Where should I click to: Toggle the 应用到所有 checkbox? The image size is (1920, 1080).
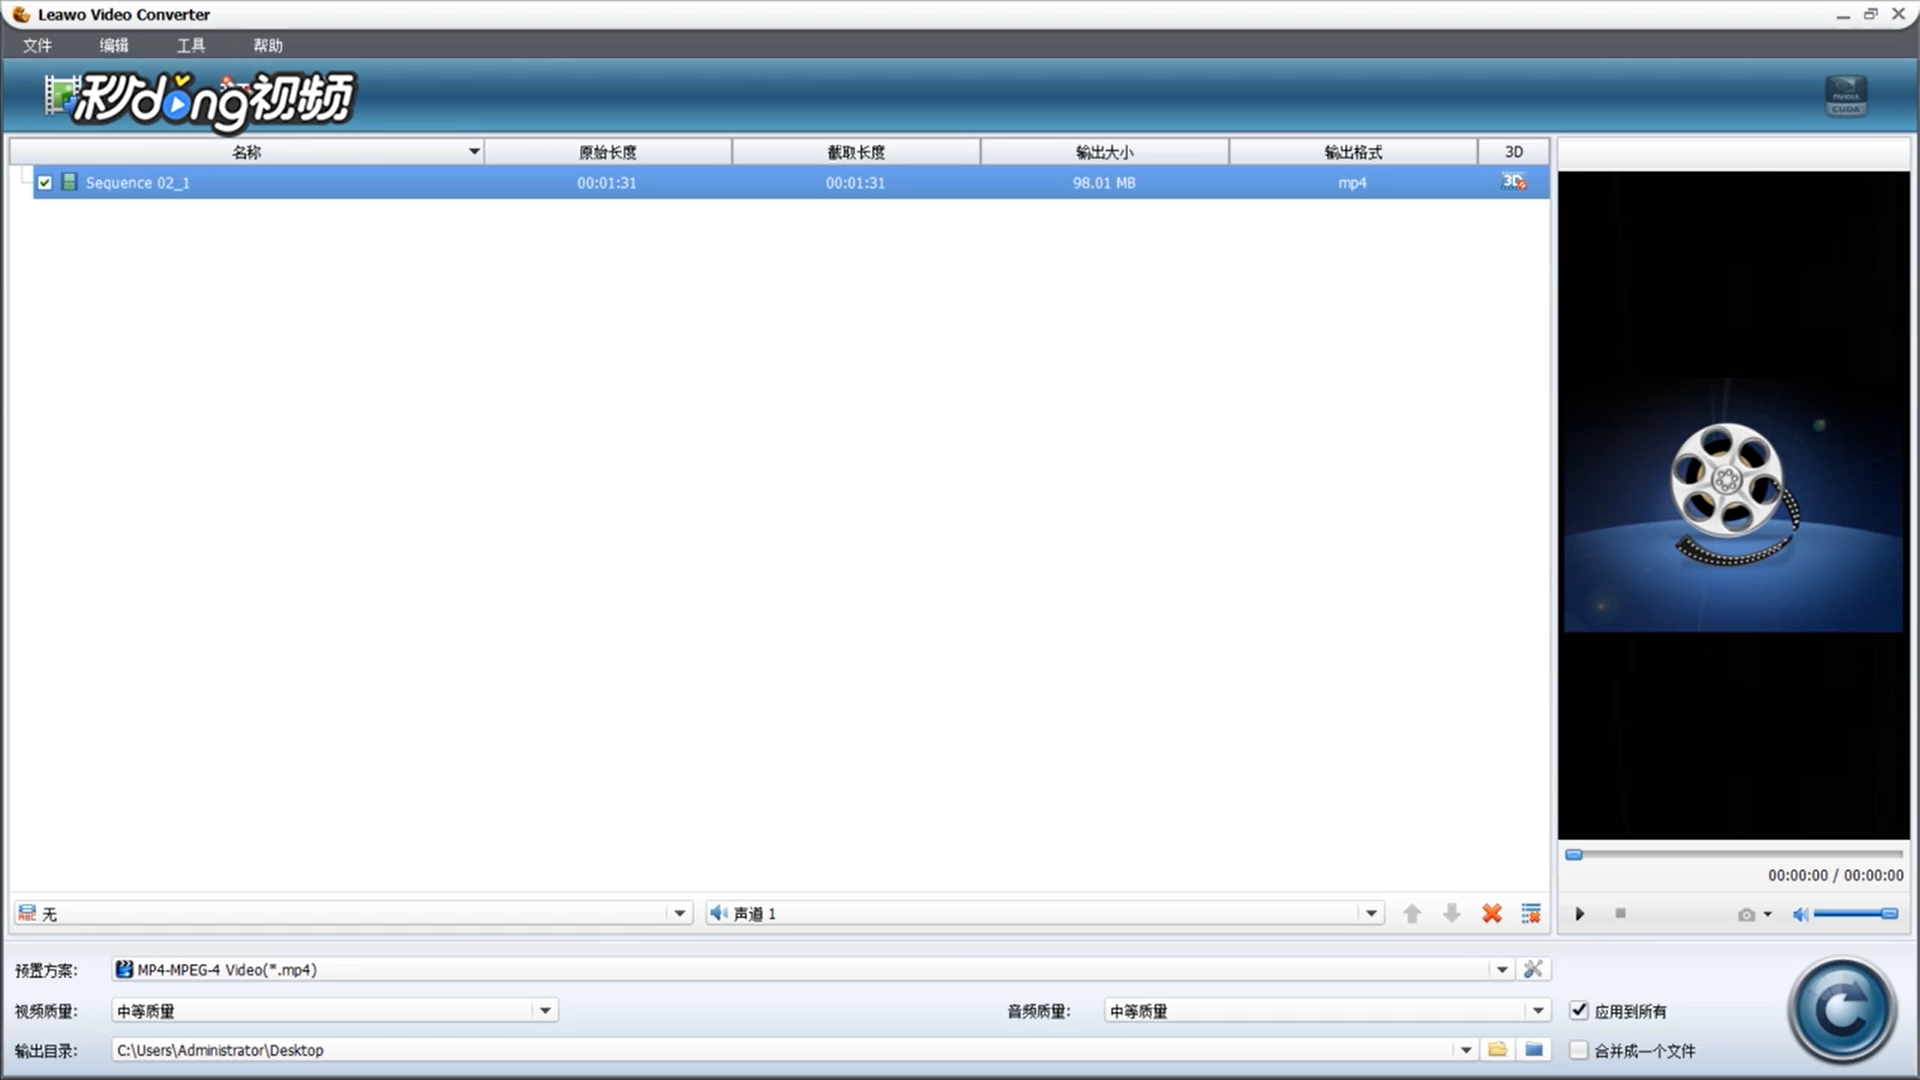pyautogui.click(x=1579, y=1010)
